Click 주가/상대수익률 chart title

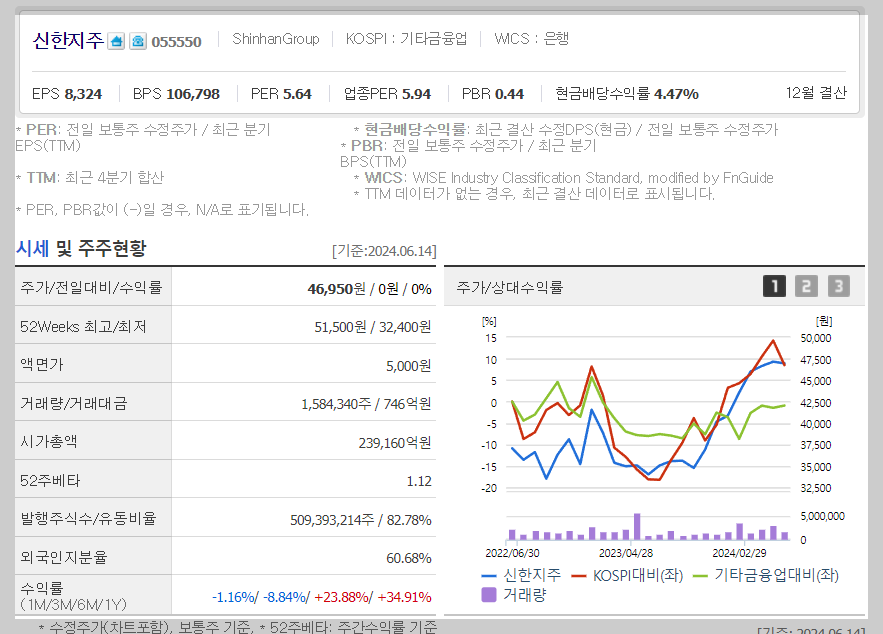pyautogui.click(x=510, y=288)
